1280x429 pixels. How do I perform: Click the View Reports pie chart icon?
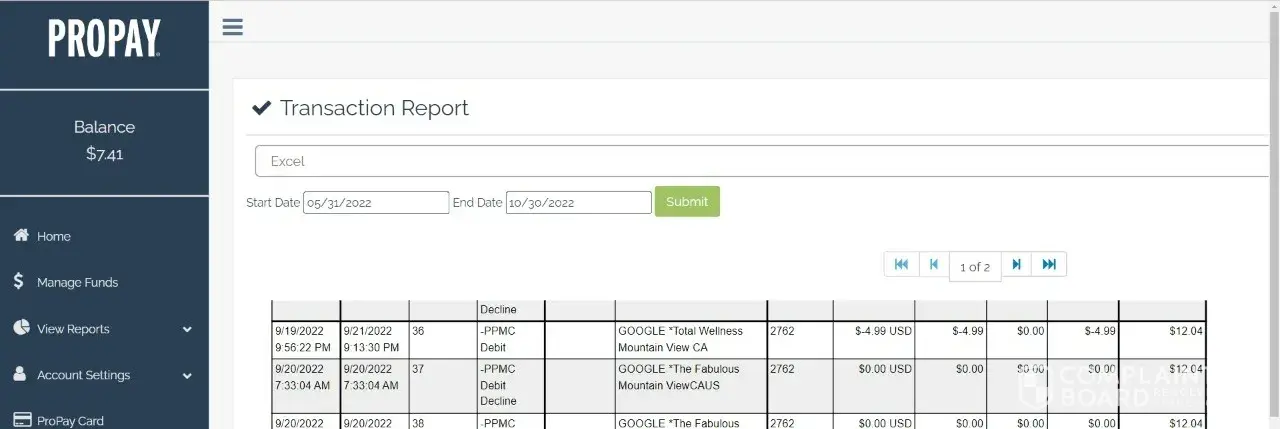[x=20, y=328]
